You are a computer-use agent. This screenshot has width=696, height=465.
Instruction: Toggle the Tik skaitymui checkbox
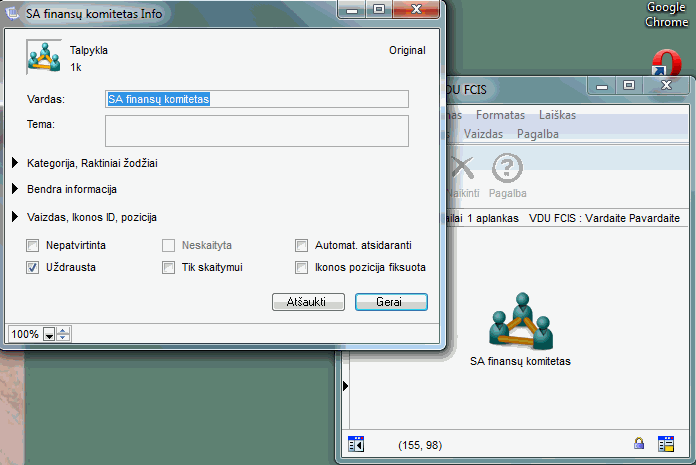click(169, 267)
